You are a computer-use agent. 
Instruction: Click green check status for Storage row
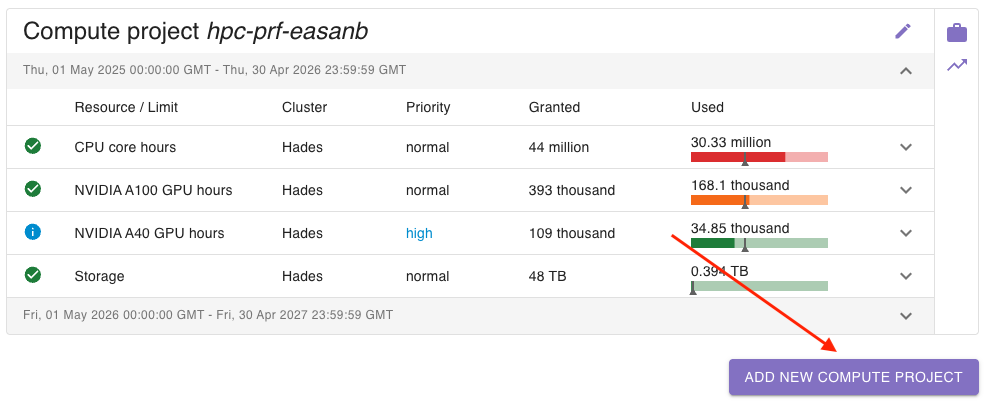coord(33,275)
